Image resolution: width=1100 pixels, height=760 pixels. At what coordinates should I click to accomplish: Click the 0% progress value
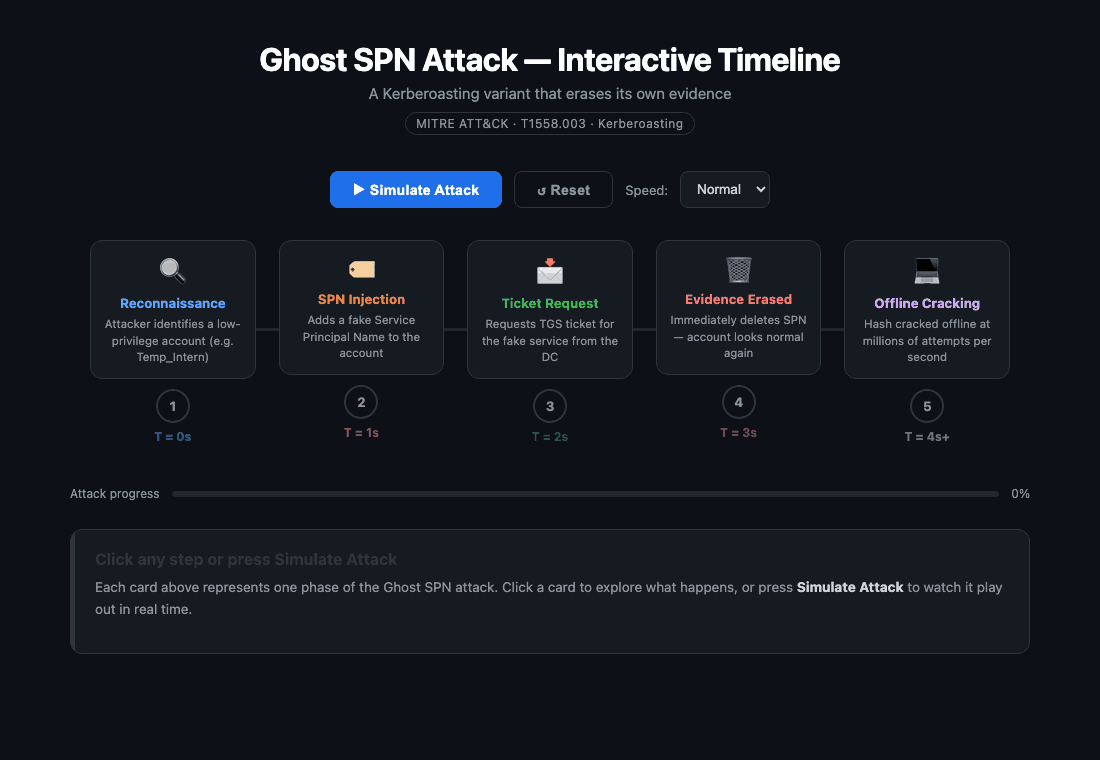(1021, 494)
